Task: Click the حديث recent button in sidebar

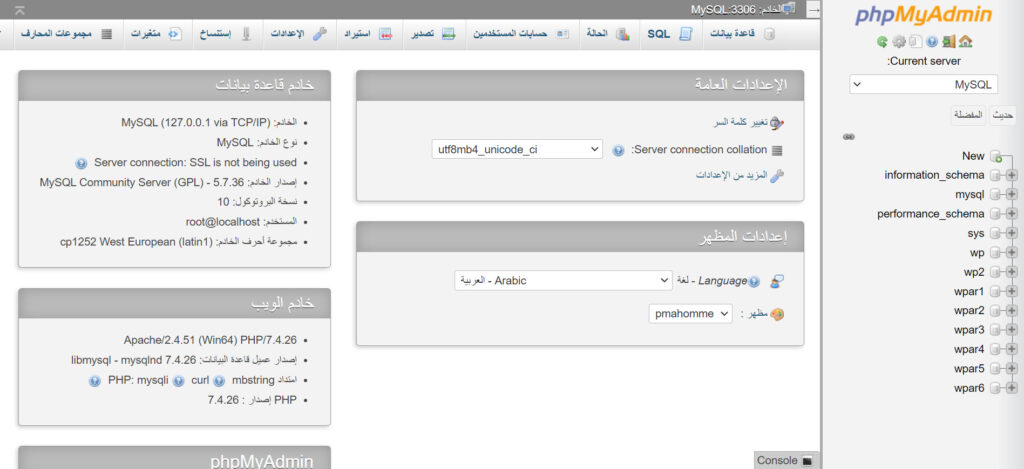Action: (x=1002, y=116)
